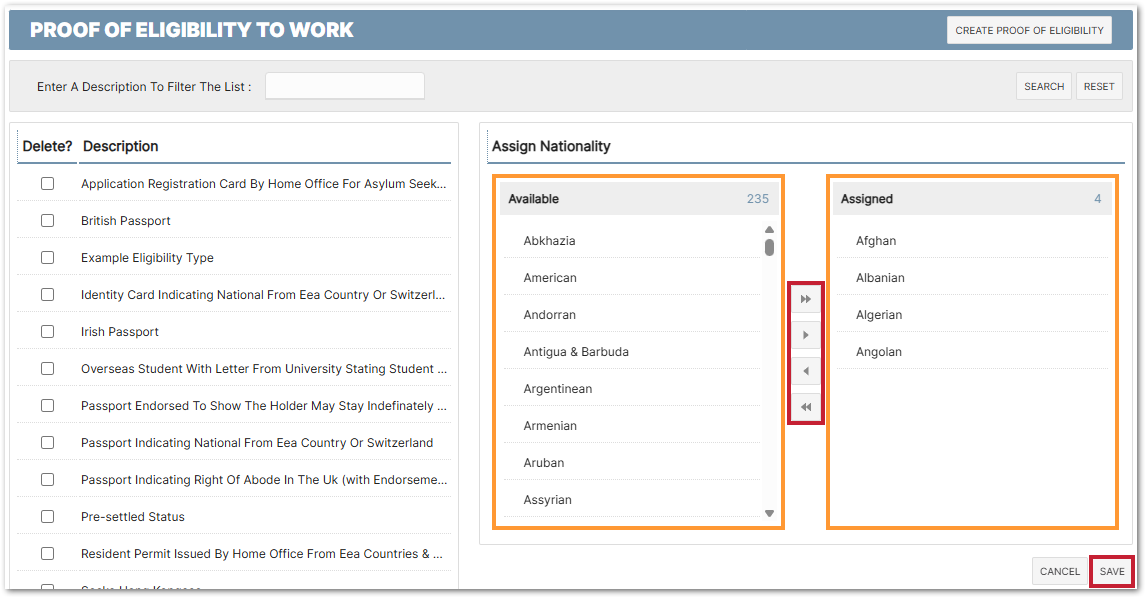The height and width of the screenshot is (600, 1146).
Task: Save the nationality assignment
Action: 1112,572
